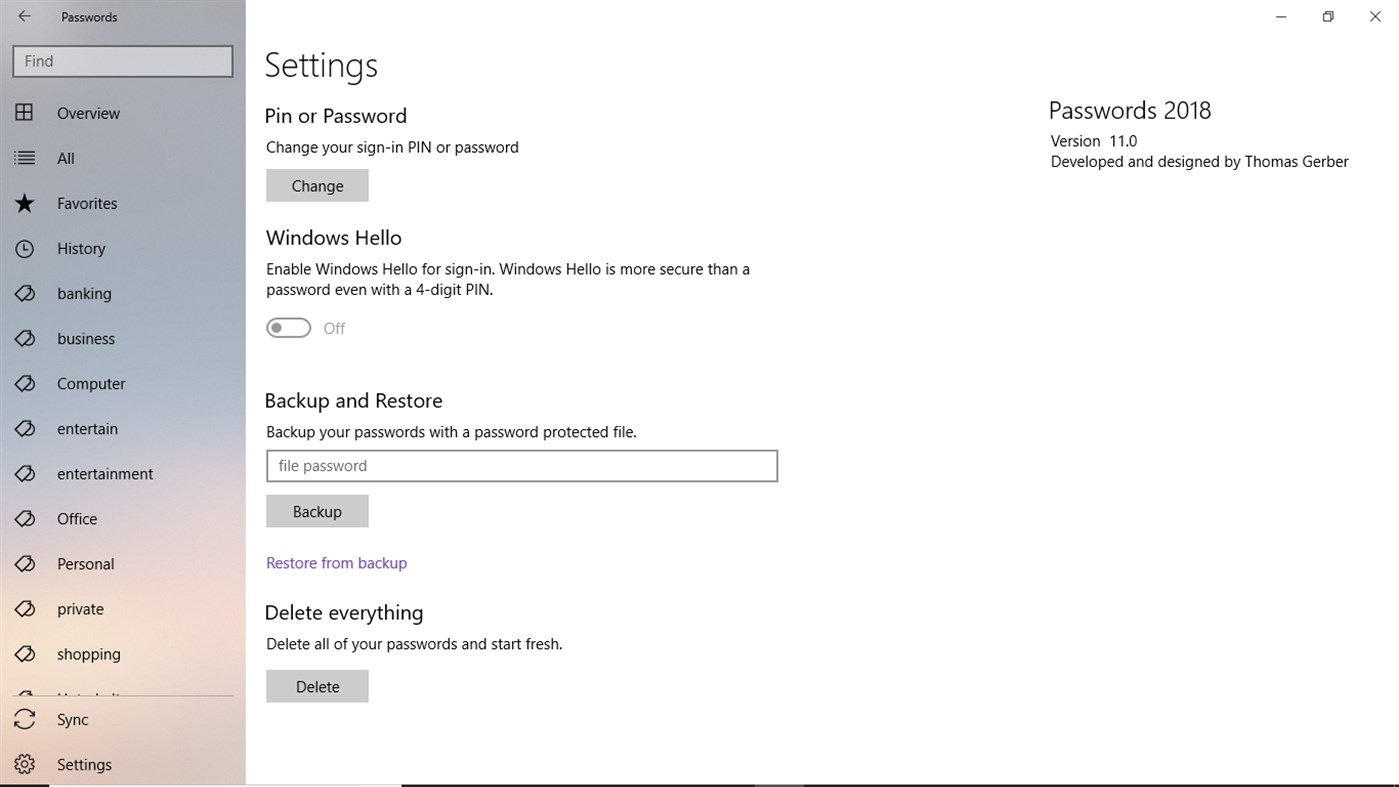Click the Settings gear icon
The height and width of the screenshot is (787, 1399).
pos(24,764)
